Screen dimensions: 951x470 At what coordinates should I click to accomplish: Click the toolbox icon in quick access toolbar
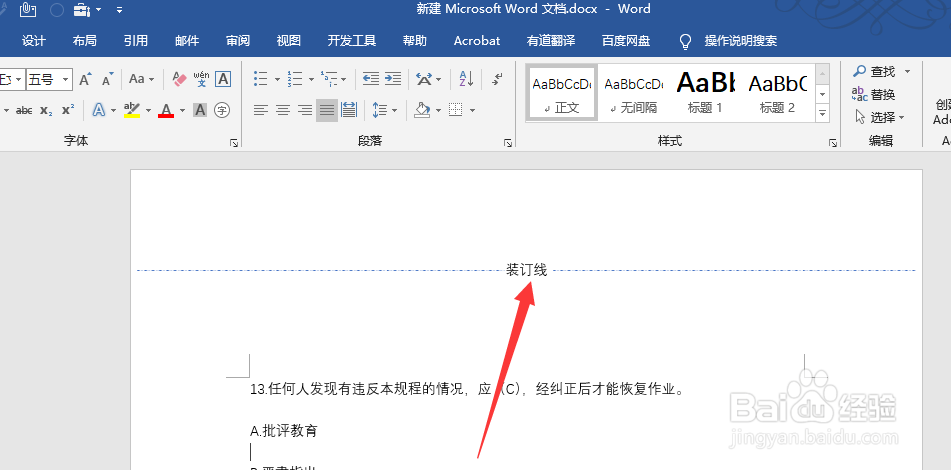(x=81, y=9)
